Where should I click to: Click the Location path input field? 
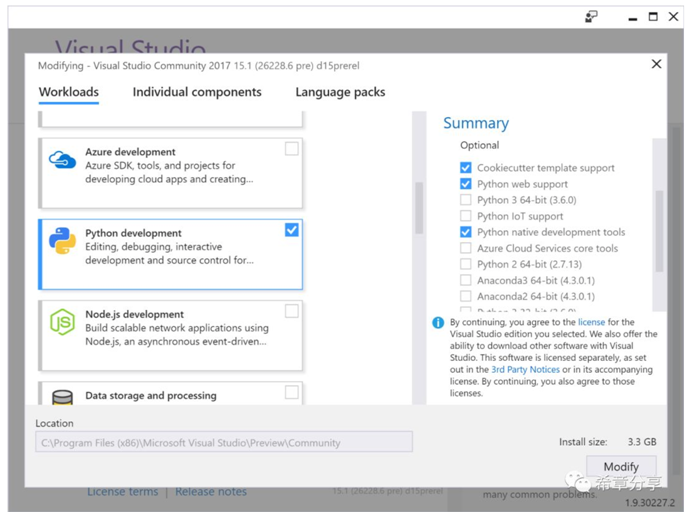(x=224, y=442)
